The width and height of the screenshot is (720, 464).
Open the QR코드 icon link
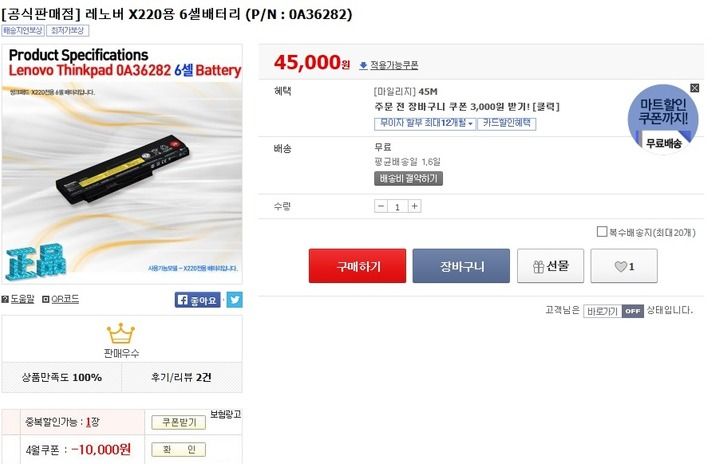pos(60,299)
